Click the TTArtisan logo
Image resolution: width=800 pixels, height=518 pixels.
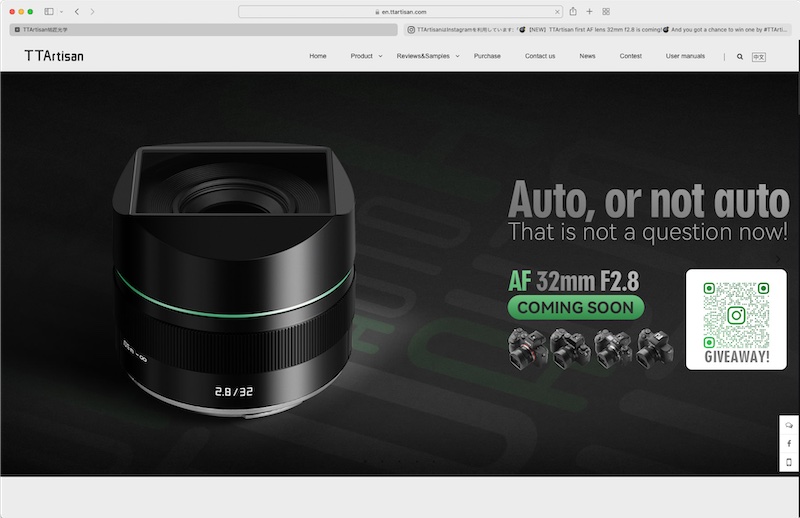(54, 56)
